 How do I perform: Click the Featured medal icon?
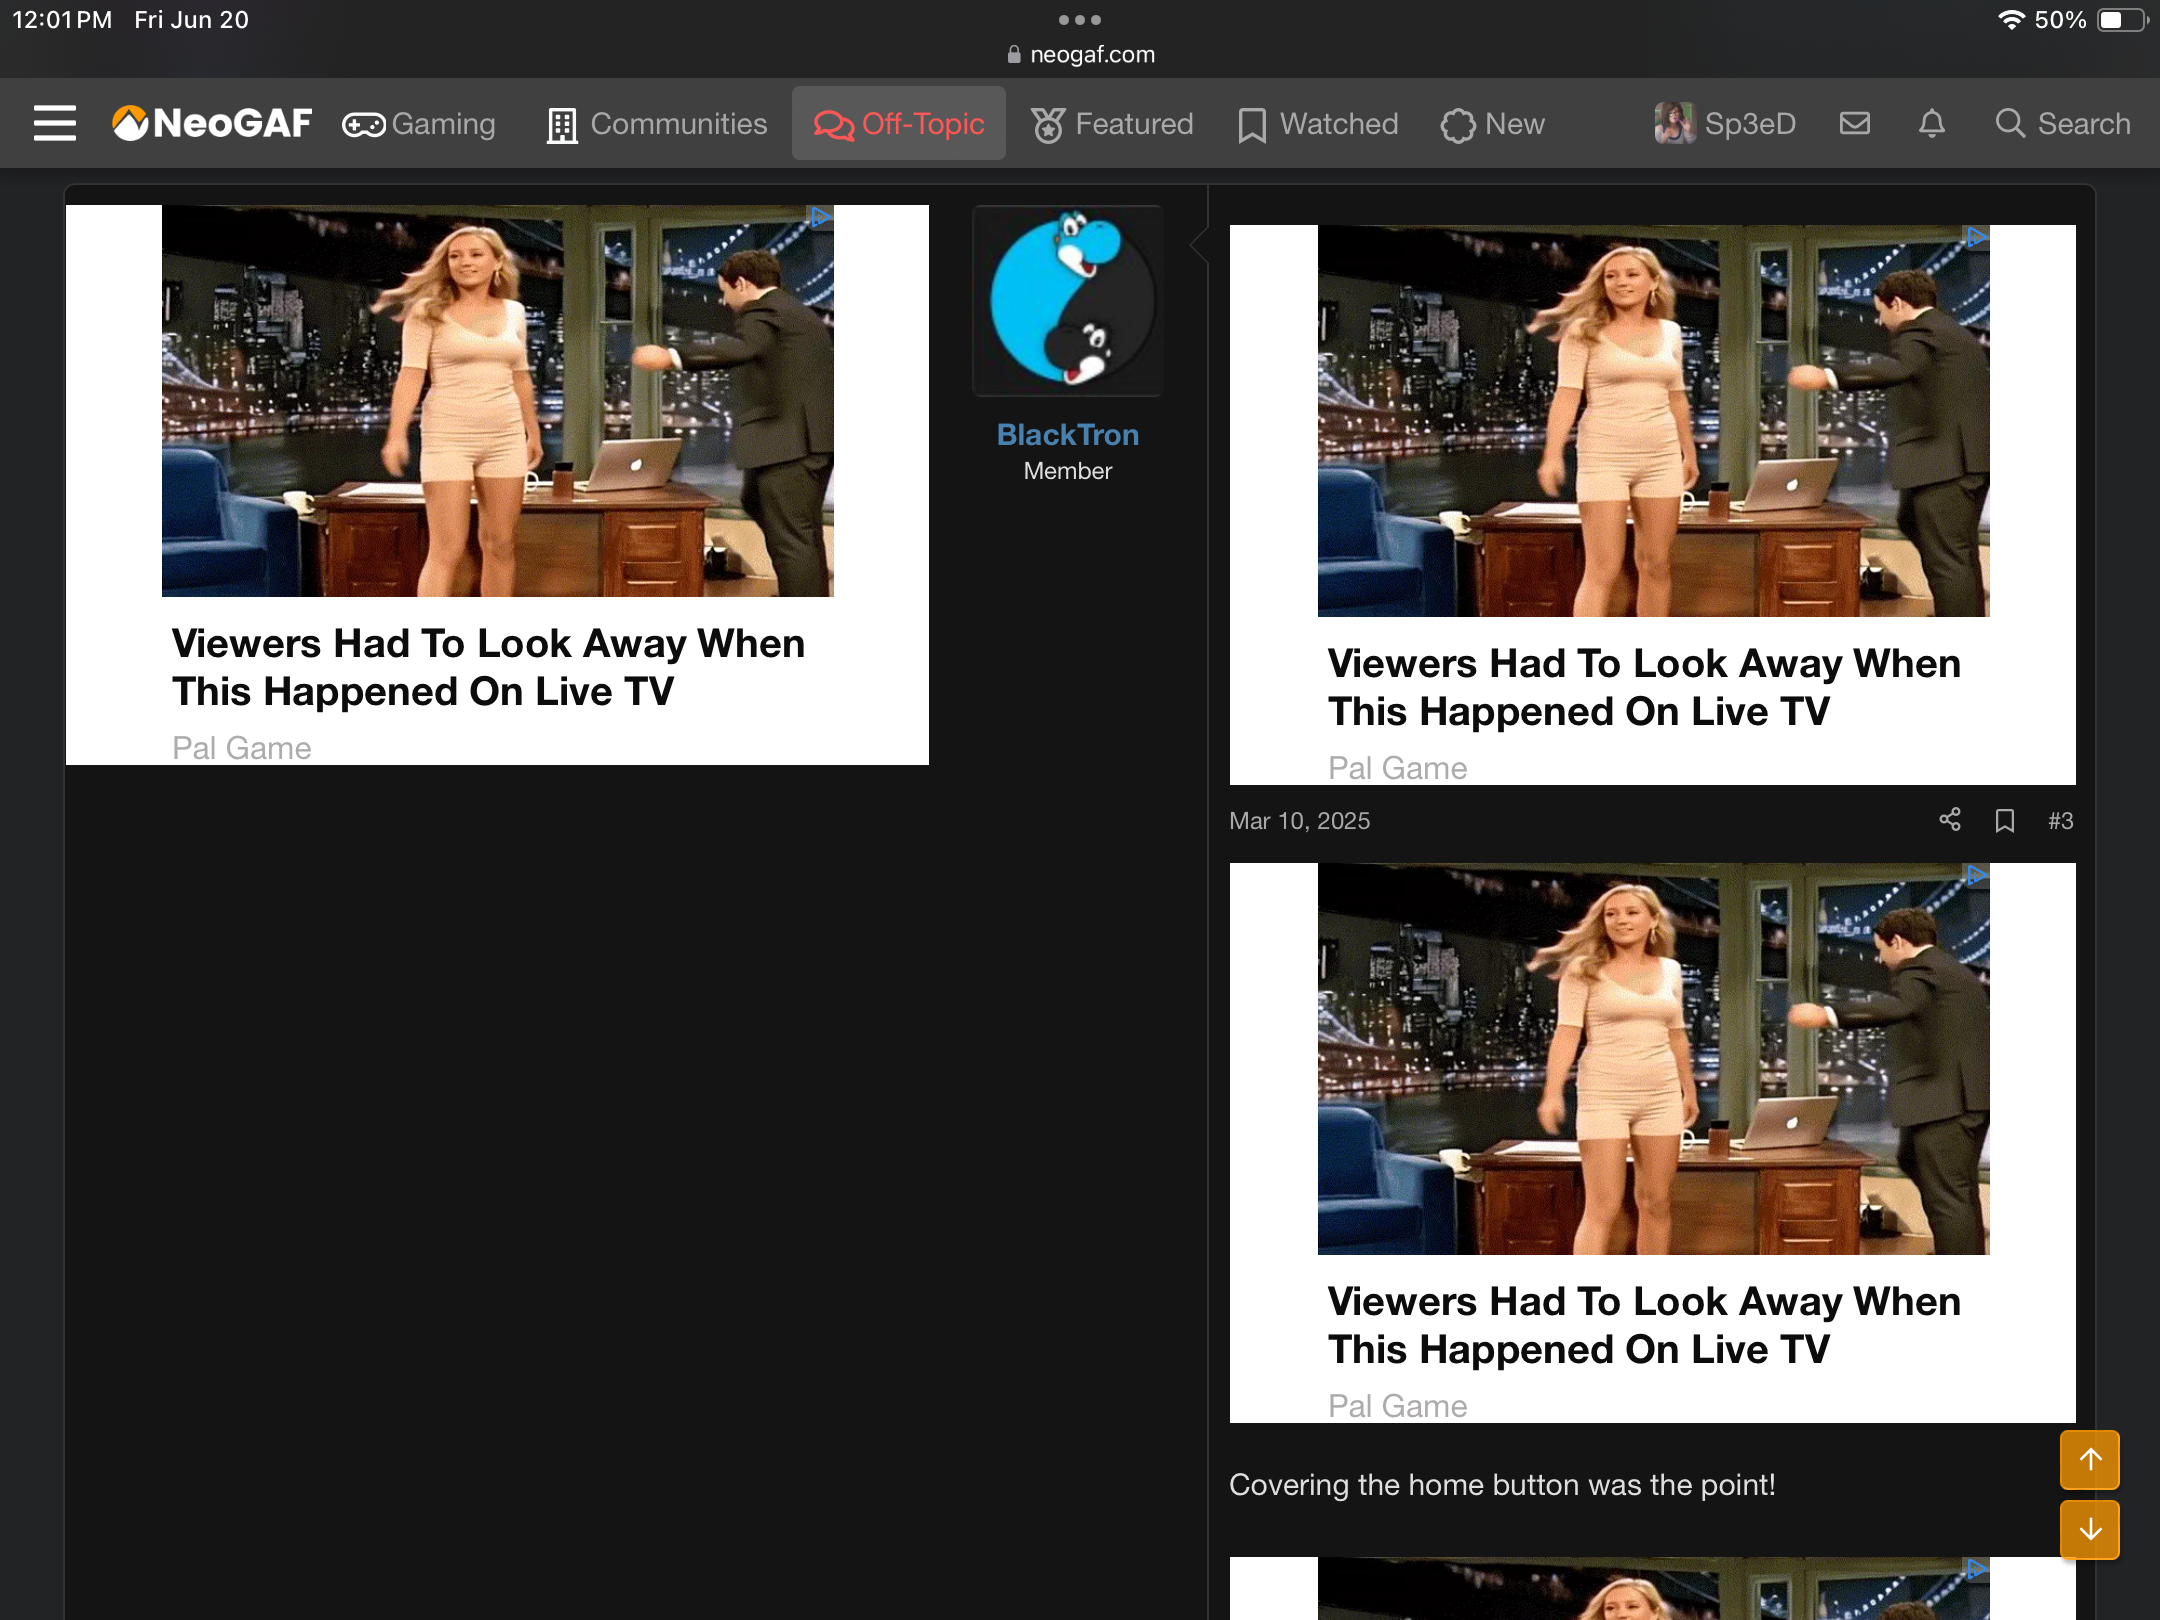1048,125
